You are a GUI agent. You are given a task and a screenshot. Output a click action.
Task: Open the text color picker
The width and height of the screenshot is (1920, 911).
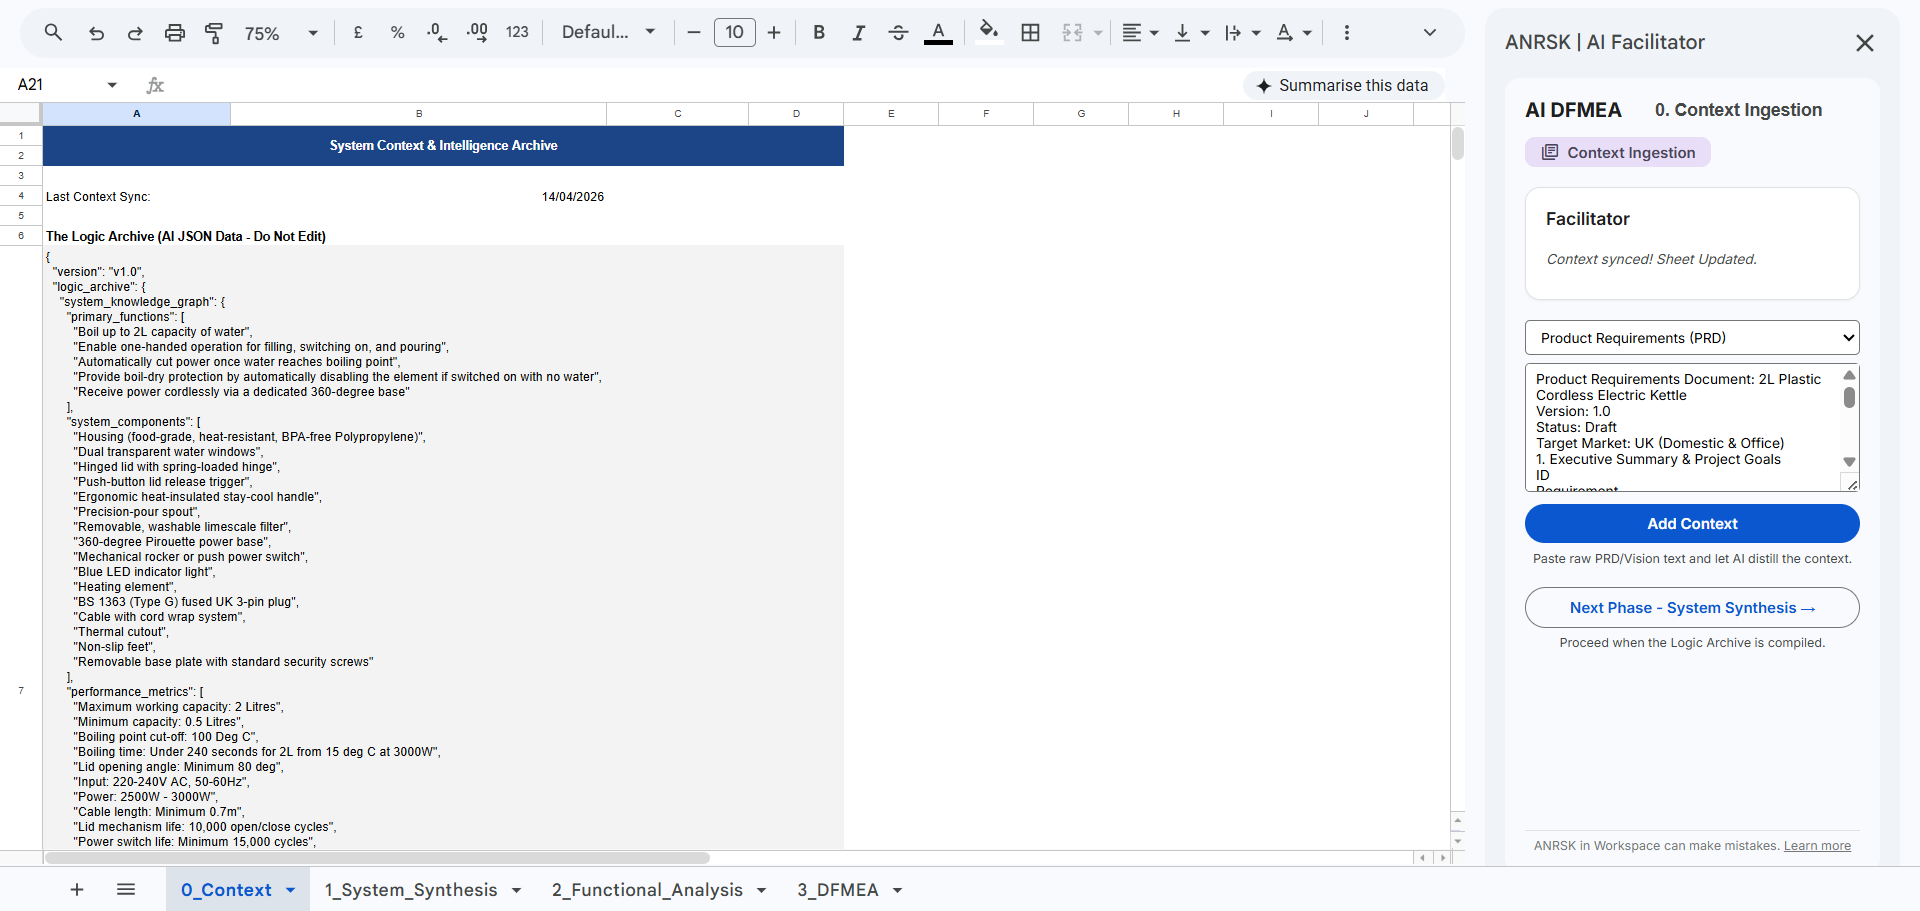[x=938, y=32]
